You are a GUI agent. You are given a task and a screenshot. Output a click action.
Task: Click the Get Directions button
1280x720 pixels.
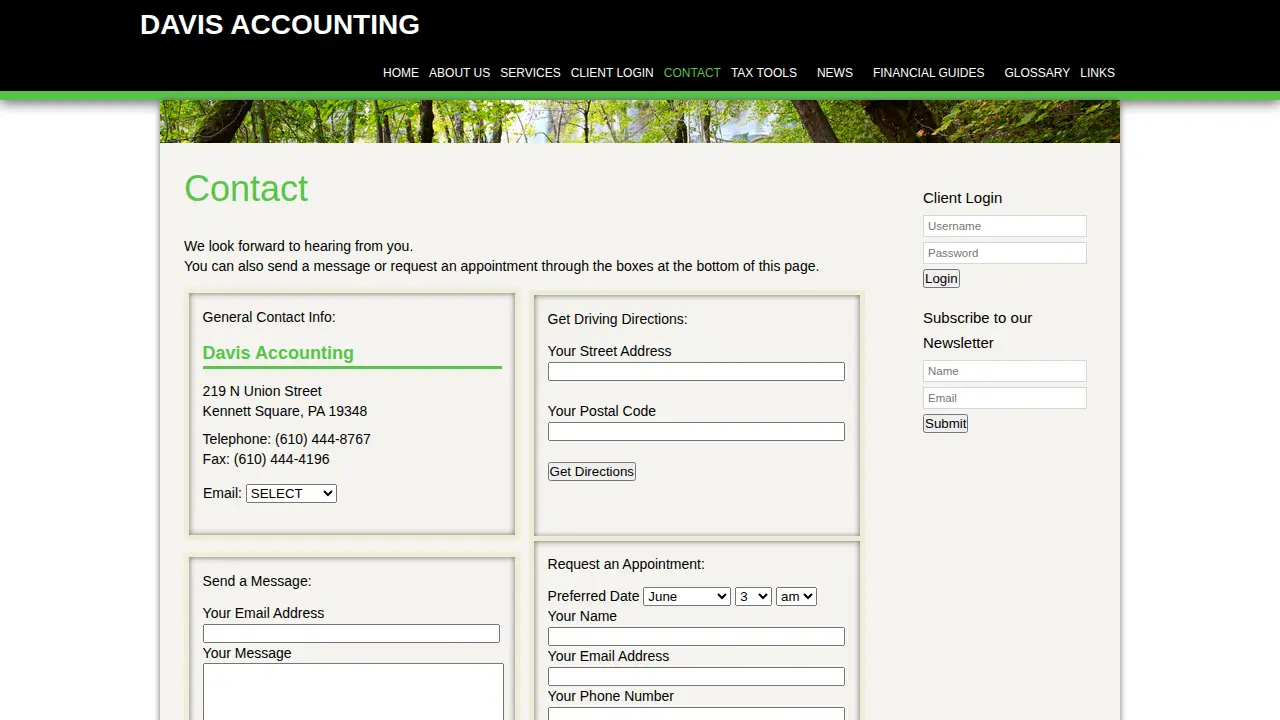592,472
